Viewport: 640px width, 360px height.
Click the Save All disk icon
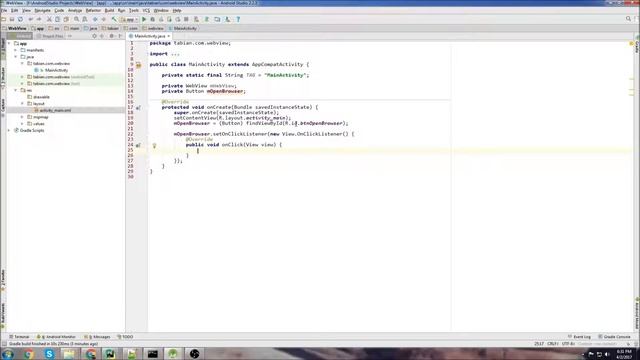[12, 19]
